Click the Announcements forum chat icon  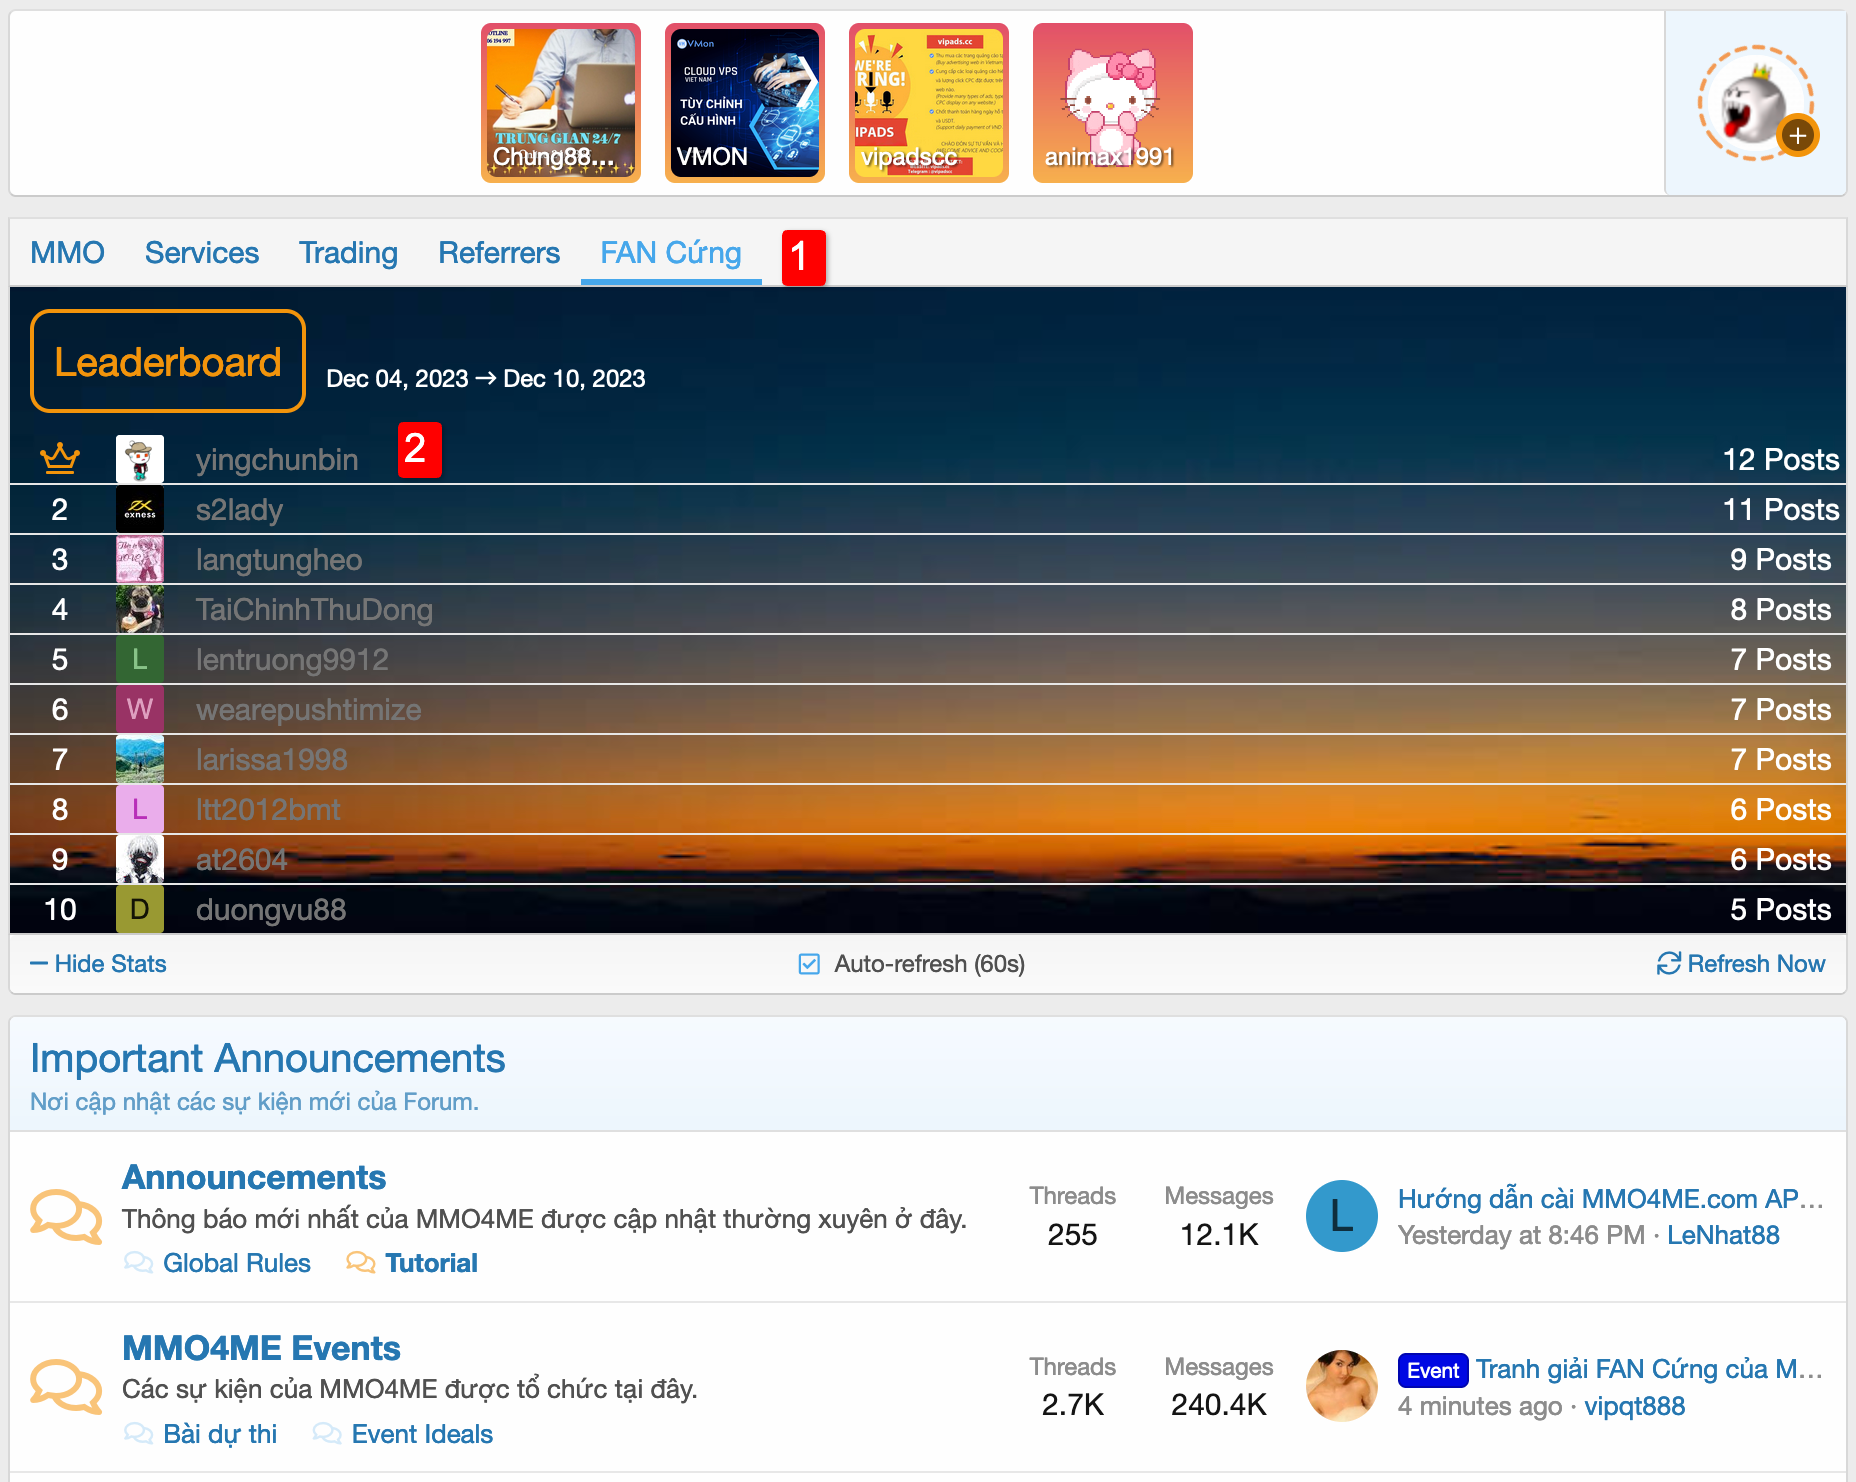point(66,1216)
